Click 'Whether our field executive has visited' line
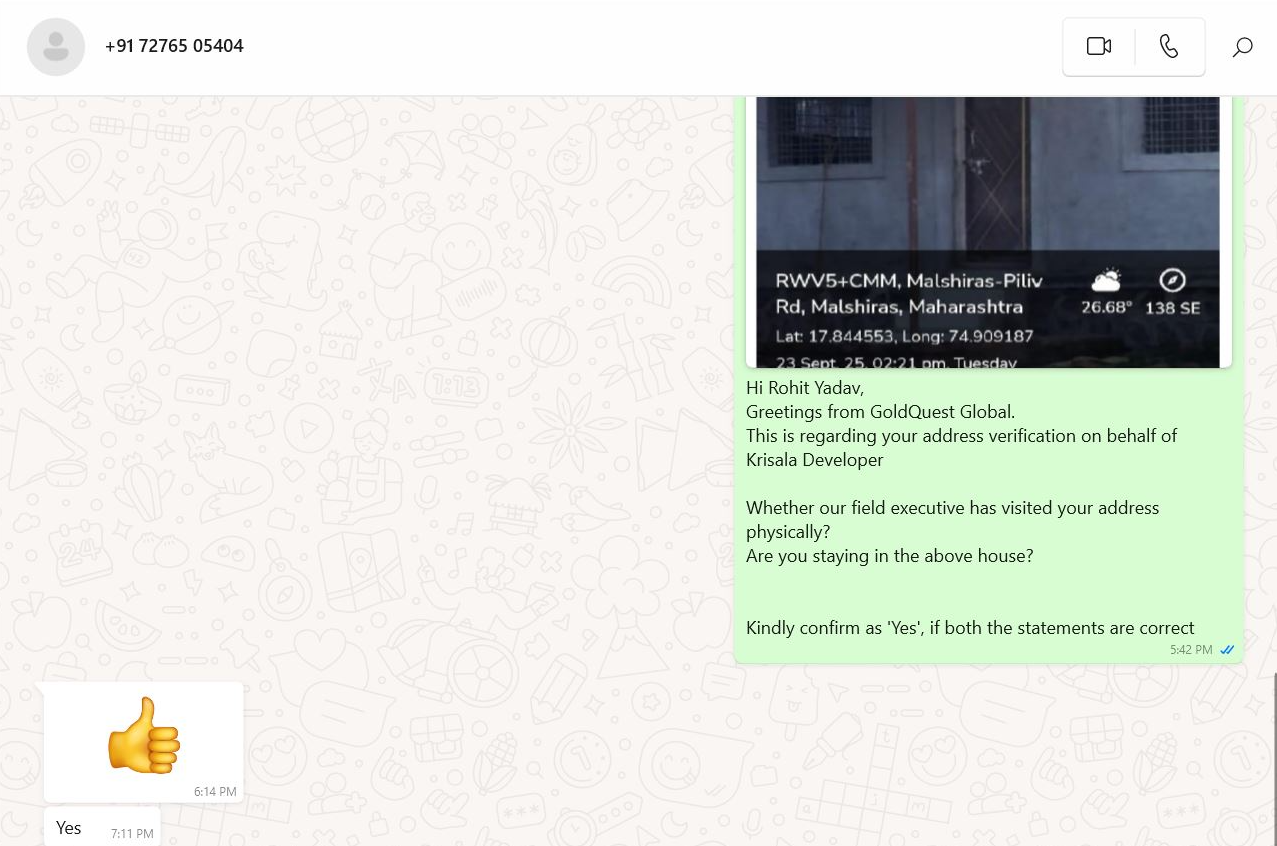Image resolution: width=1277 pixels, height=846 pixels. (953, 508)
